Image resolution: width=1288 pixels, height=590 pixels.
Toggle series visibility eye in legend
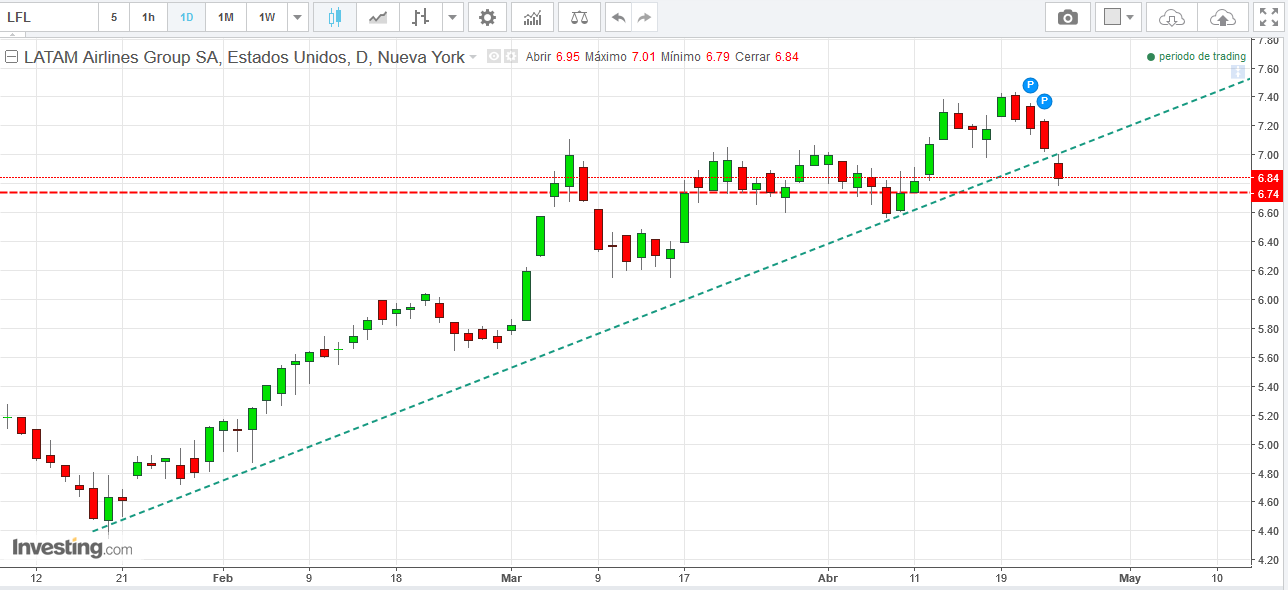coord(493,57)
